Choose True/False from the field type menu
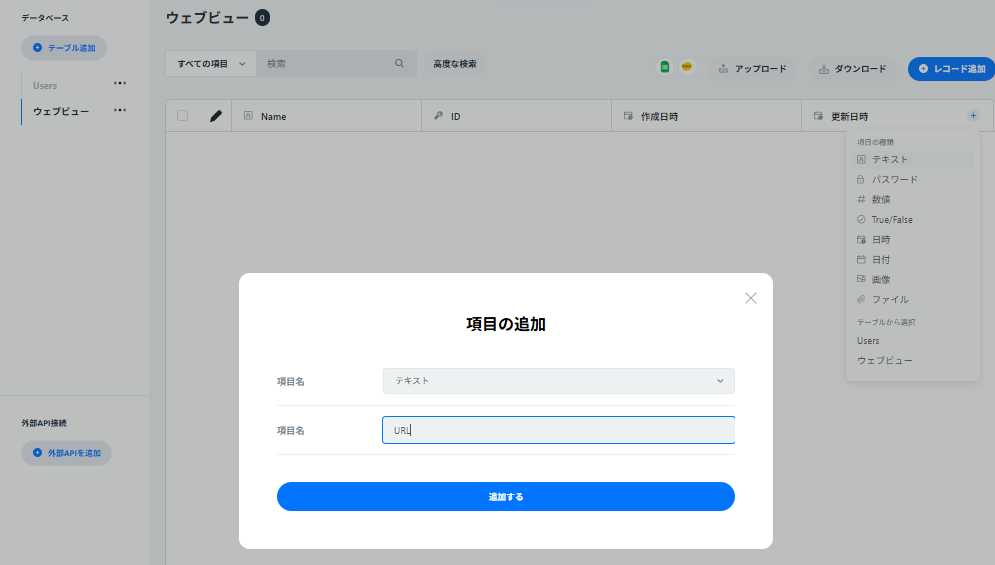 coord(913,220)
